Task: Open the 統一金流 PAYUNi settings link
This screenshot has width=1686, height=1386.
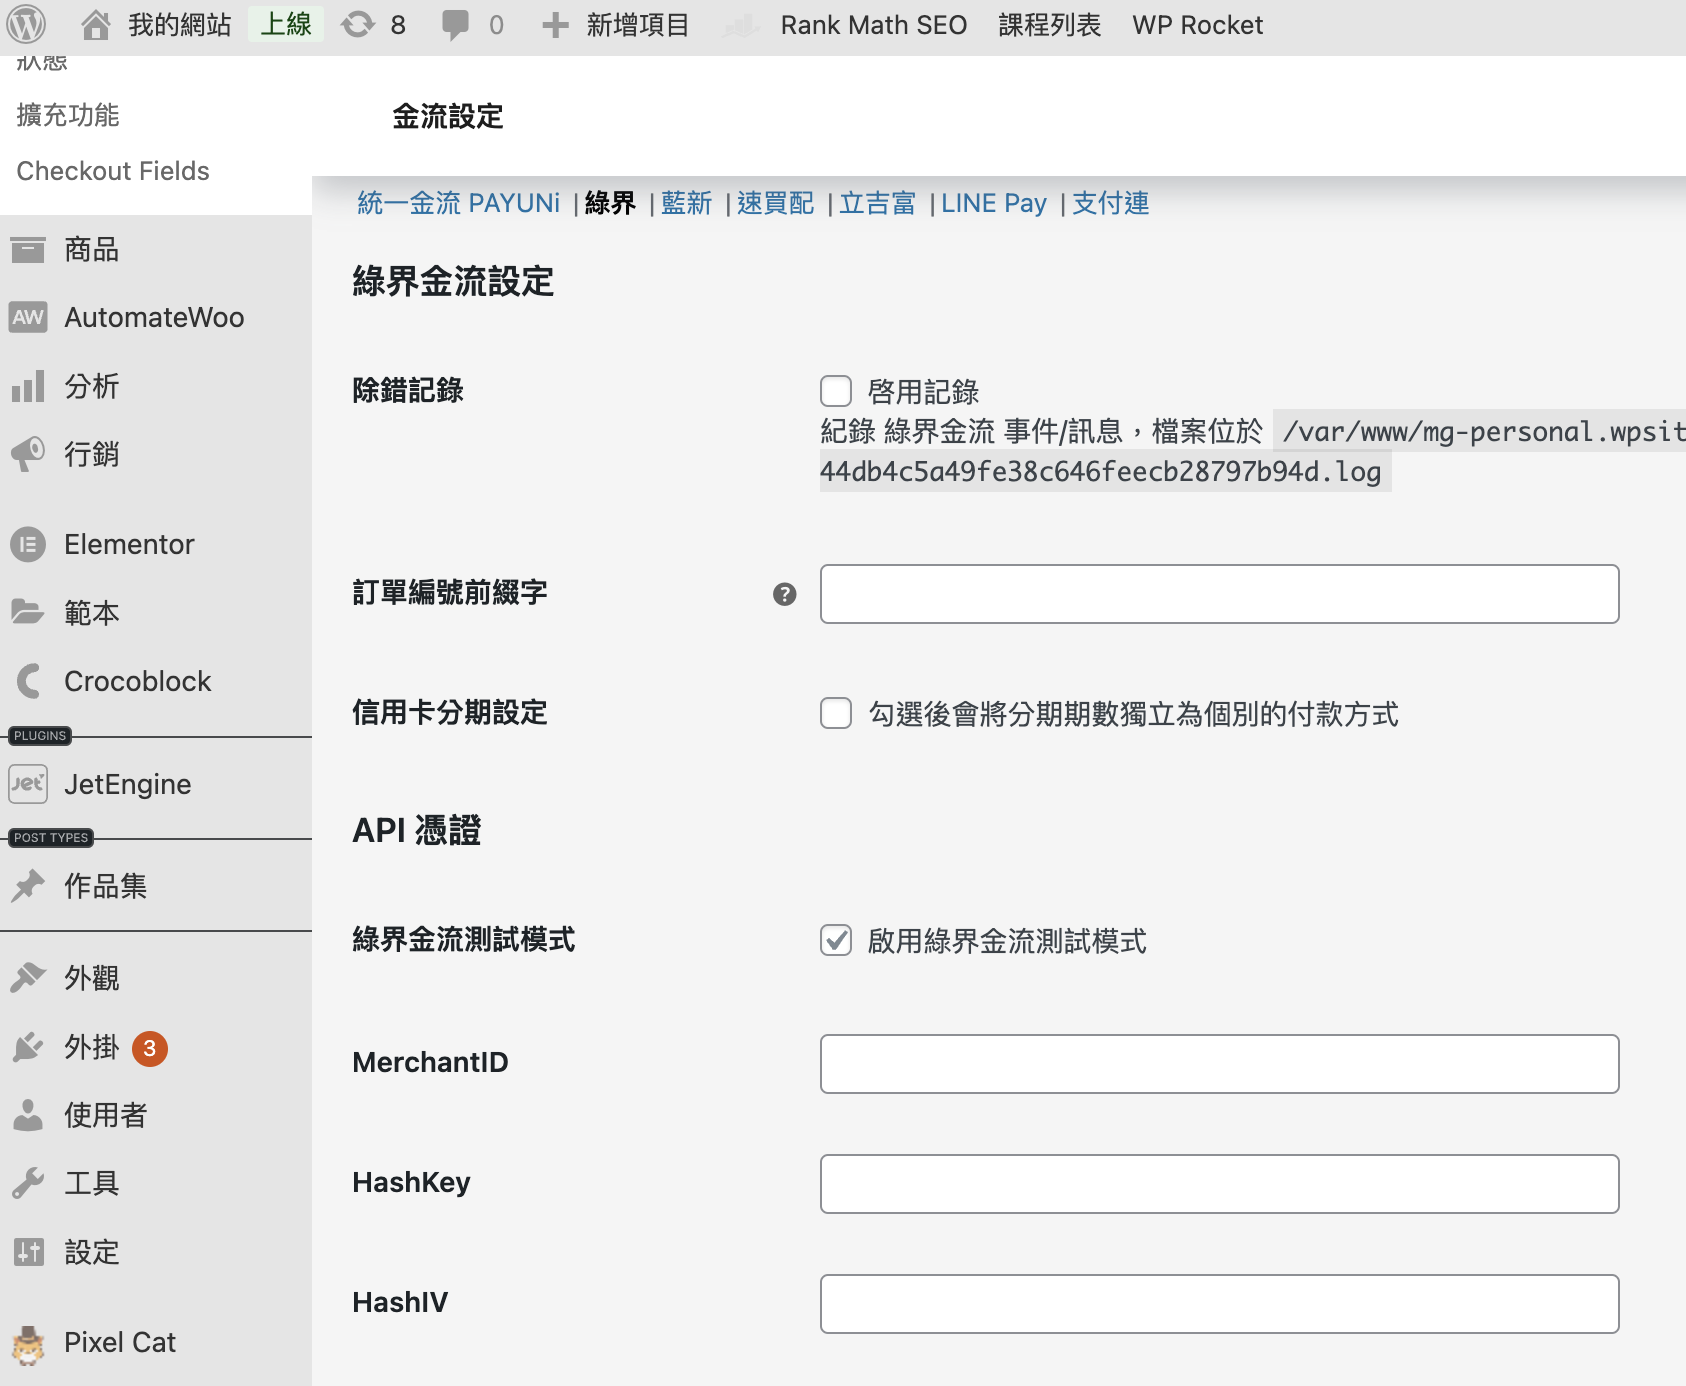Action: [458, 203]
